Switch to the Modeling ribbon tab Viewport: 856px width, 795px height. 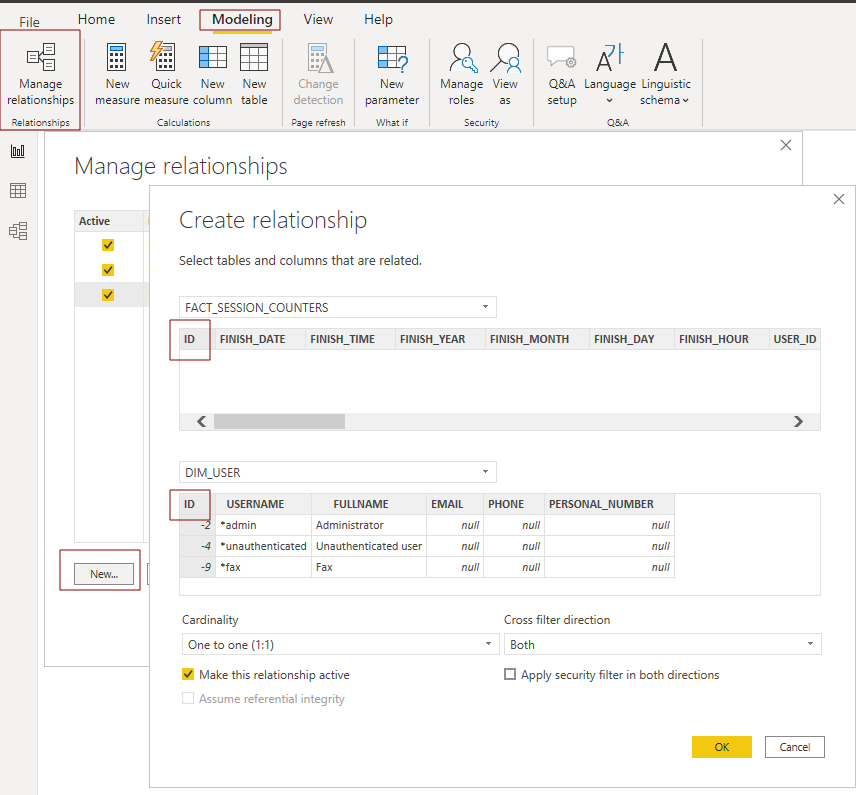(x=240, y=19)
